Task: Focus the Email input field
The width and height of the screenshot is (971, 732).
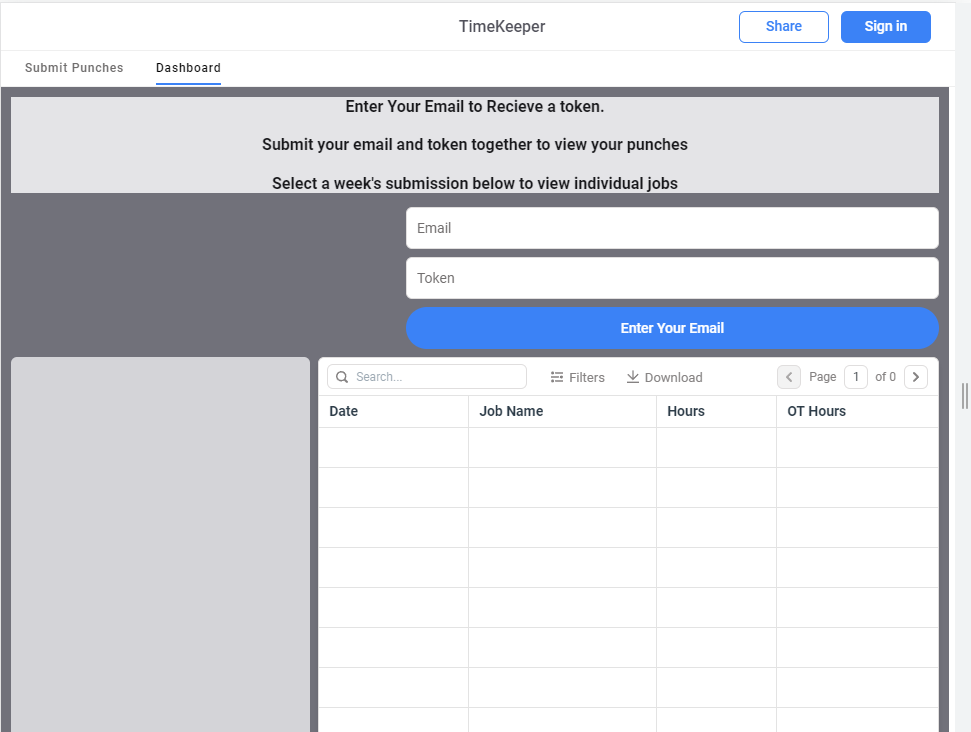Action: pos(671,228)
